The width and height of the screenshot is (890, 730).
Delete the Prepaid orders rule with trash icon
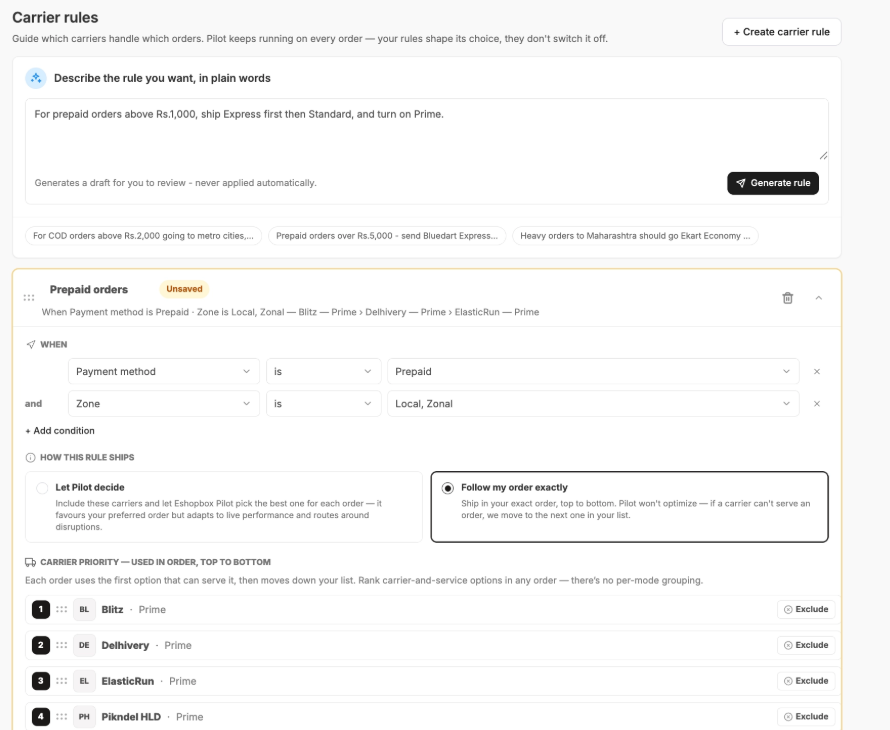pyautogui.click(x=787, y=298)
